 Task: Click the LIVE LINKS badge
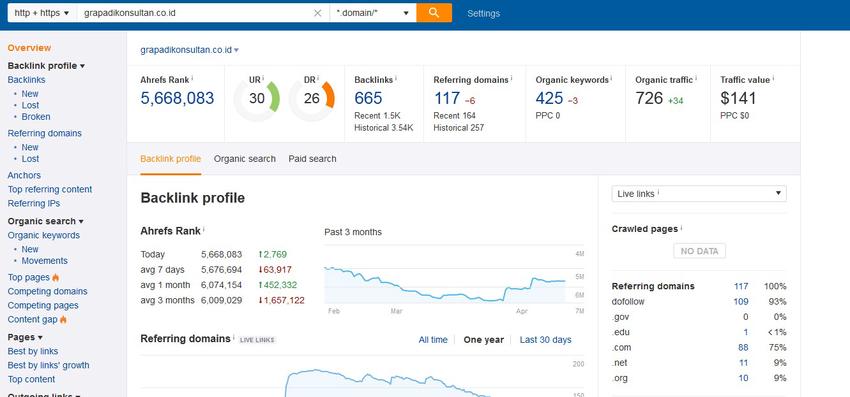(x=257, y=340)
